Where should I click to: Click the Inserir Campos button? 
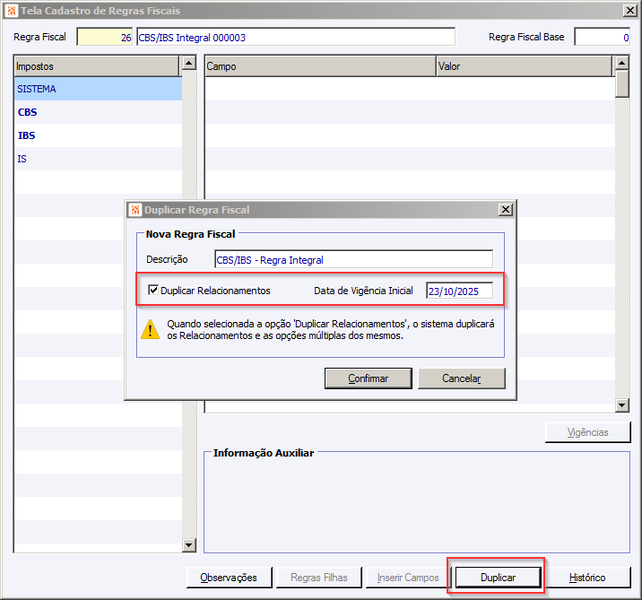(x=408, y=577)
